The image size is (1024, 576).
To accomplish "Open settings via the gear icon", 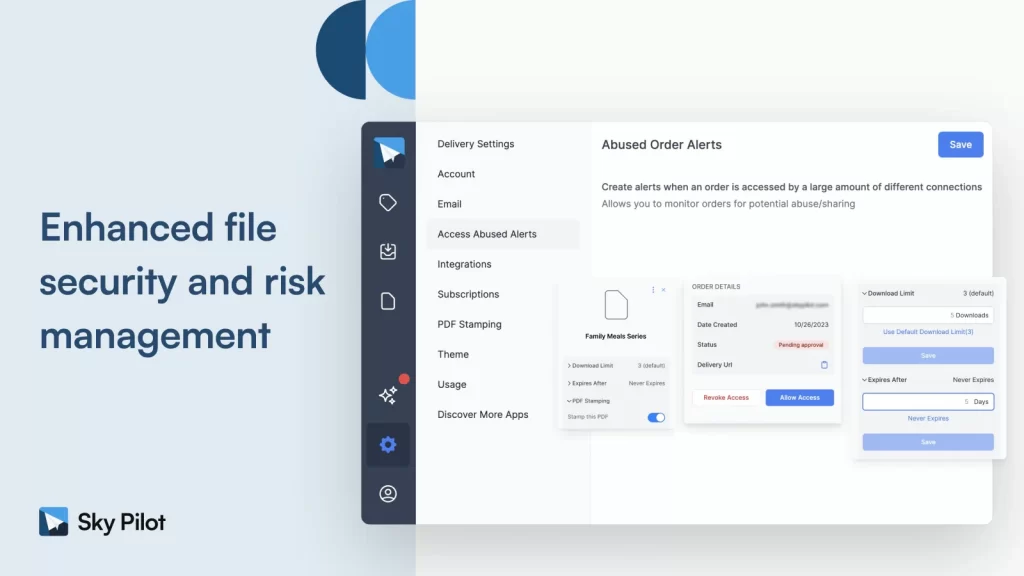I will coord(388,445).
